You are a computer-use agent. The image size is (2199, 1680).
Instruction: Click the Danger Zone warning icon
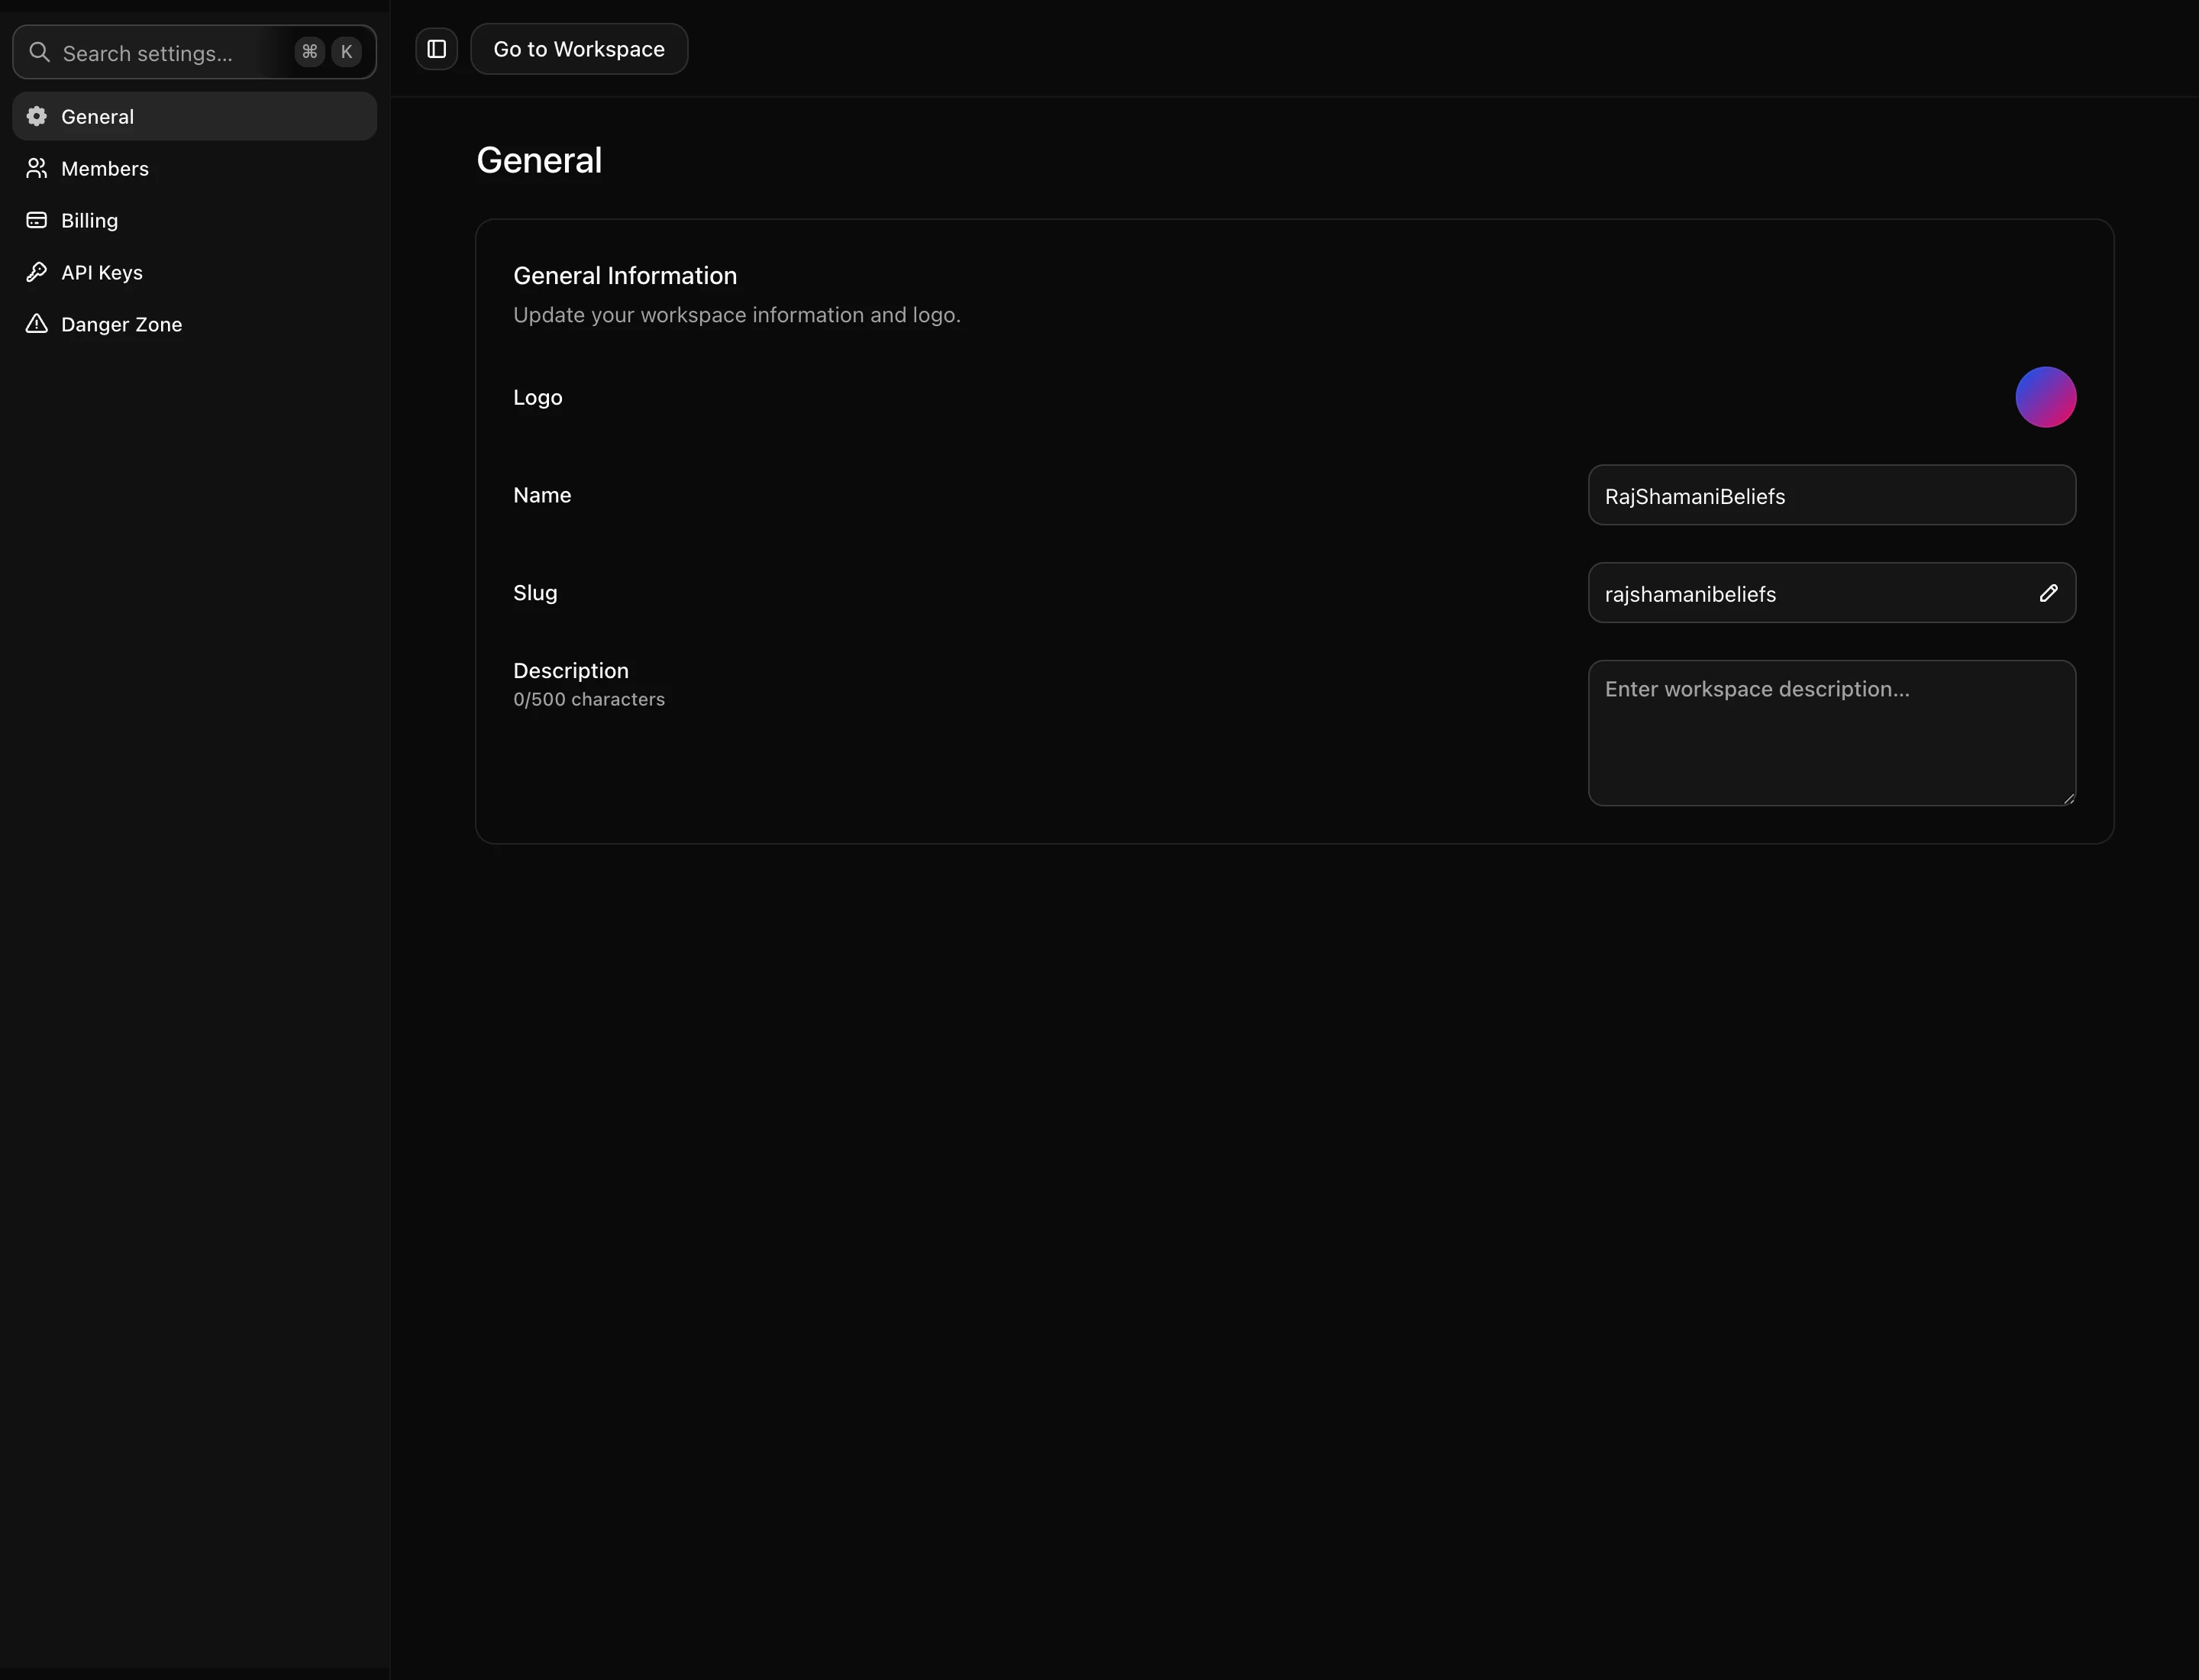click(x=37, y=324)
